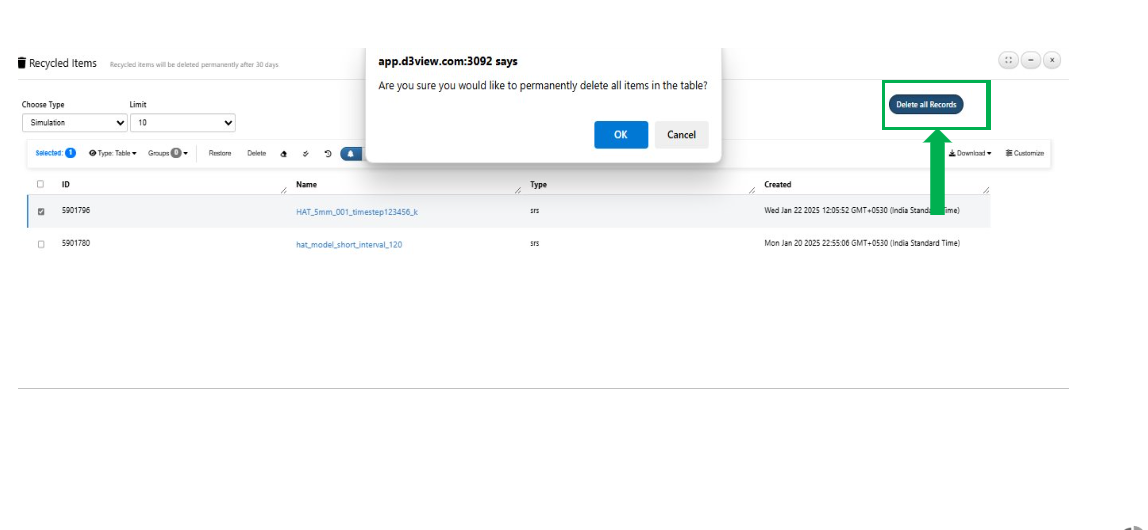Open the Limit dropdown showing 10

coord(183,123)
